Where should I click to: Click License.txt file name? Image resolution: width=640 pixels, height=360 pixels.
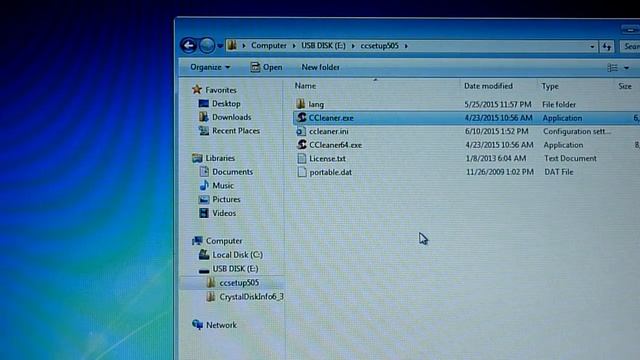327,158
